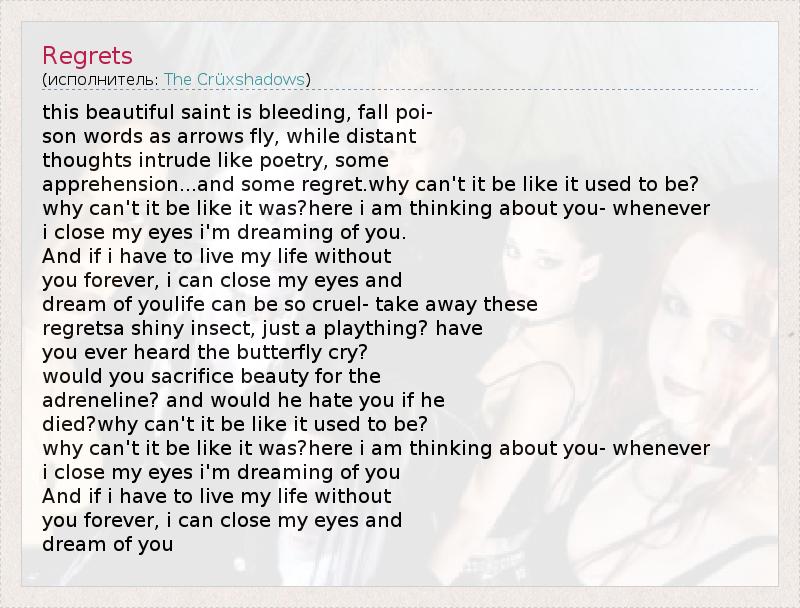Click the final 'dream of you' lyric line
The height and width of the screenshot is (608, 800).
point(108,544)
